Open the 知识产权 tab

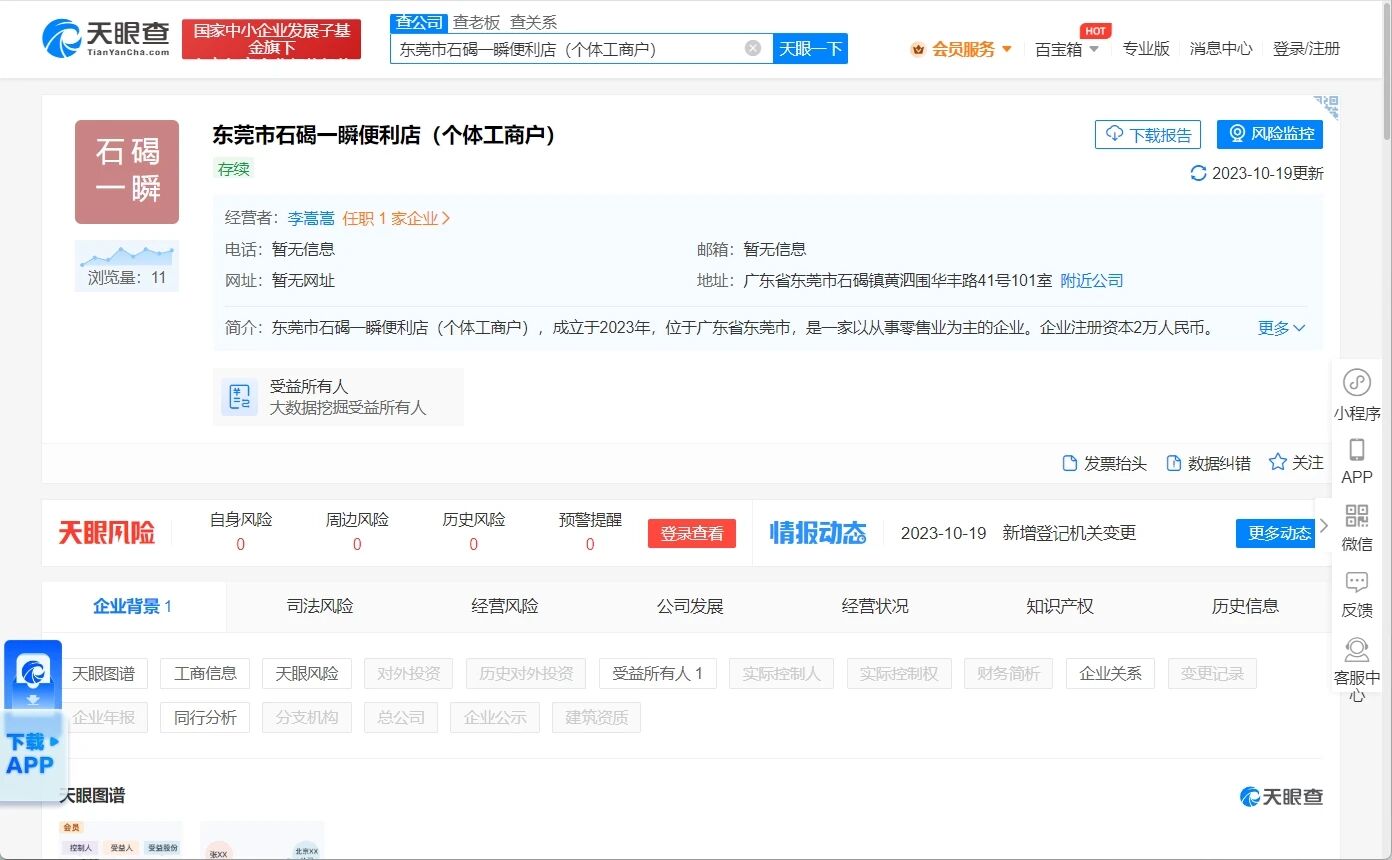coord(1060,606)
